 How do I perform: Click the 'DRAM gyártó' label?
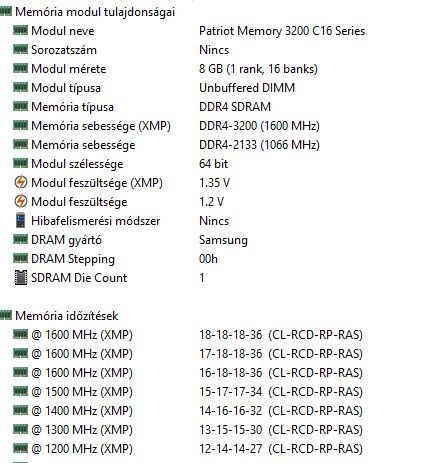pyautogui.click(x=66, y=240)
